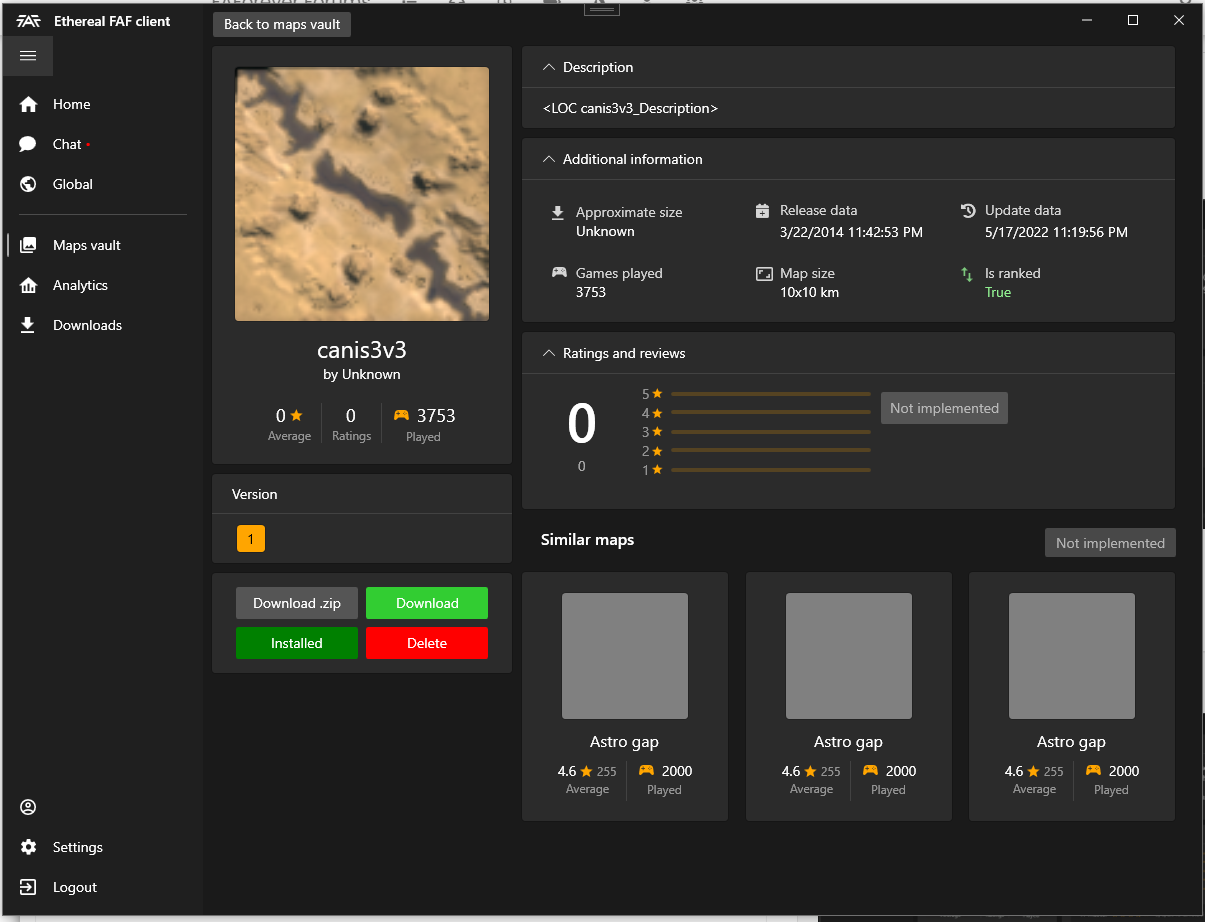Click the 1 star rating bar
1205x922 pixels.
pos(770,470)
